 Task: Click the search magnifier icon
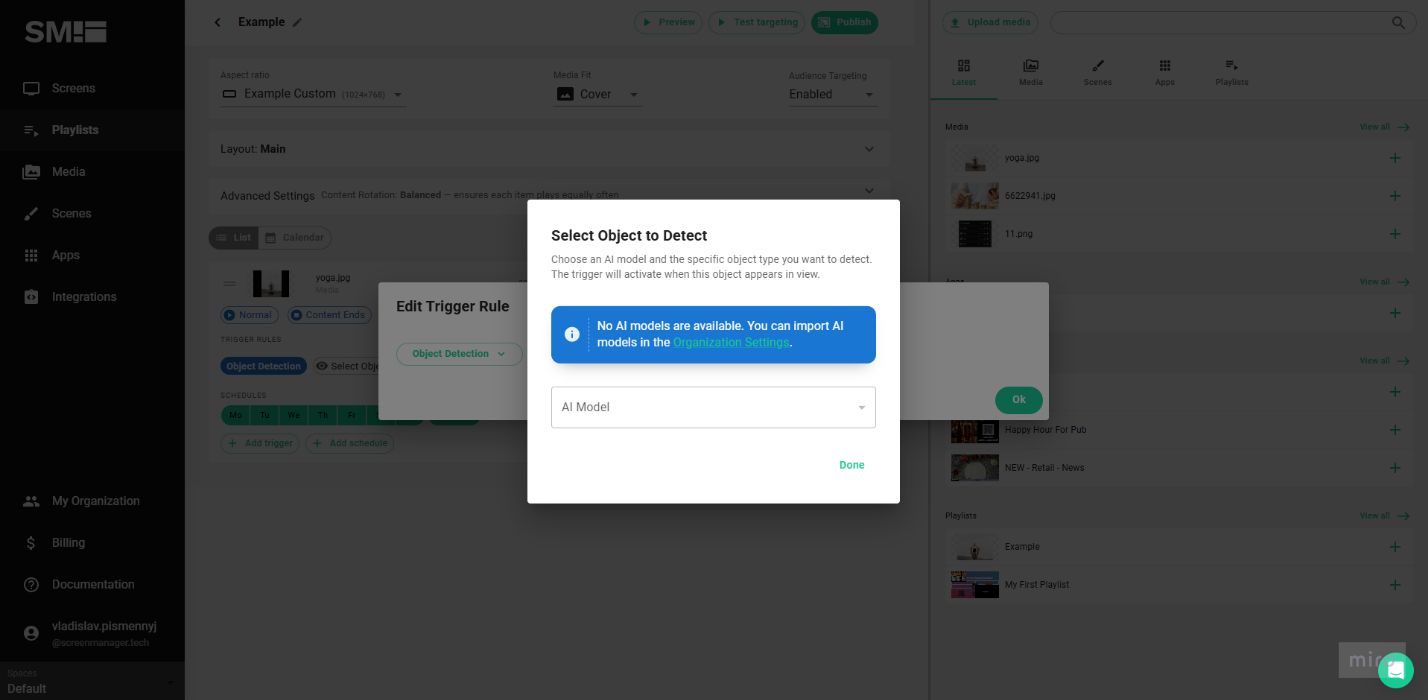pyautogui.click(x=1399, y=22)
